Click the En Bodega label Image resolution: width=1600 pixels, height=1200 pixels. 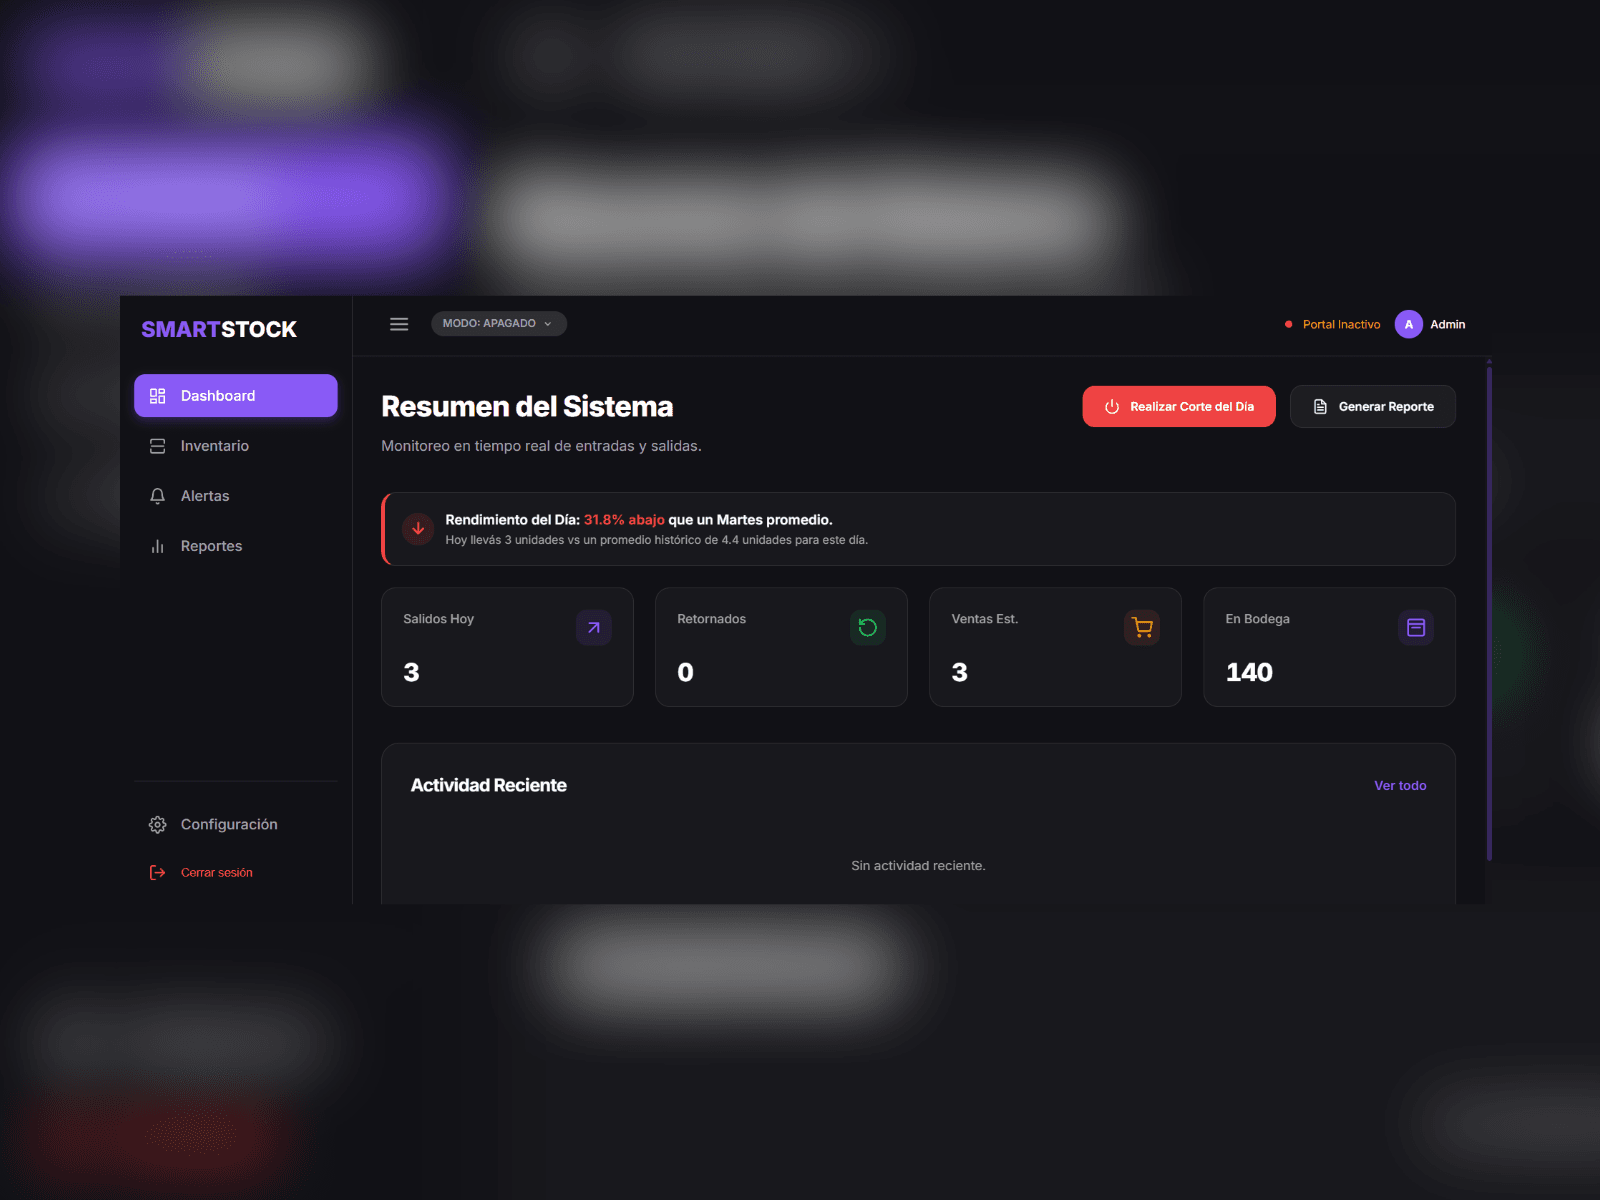point(1257,619)
